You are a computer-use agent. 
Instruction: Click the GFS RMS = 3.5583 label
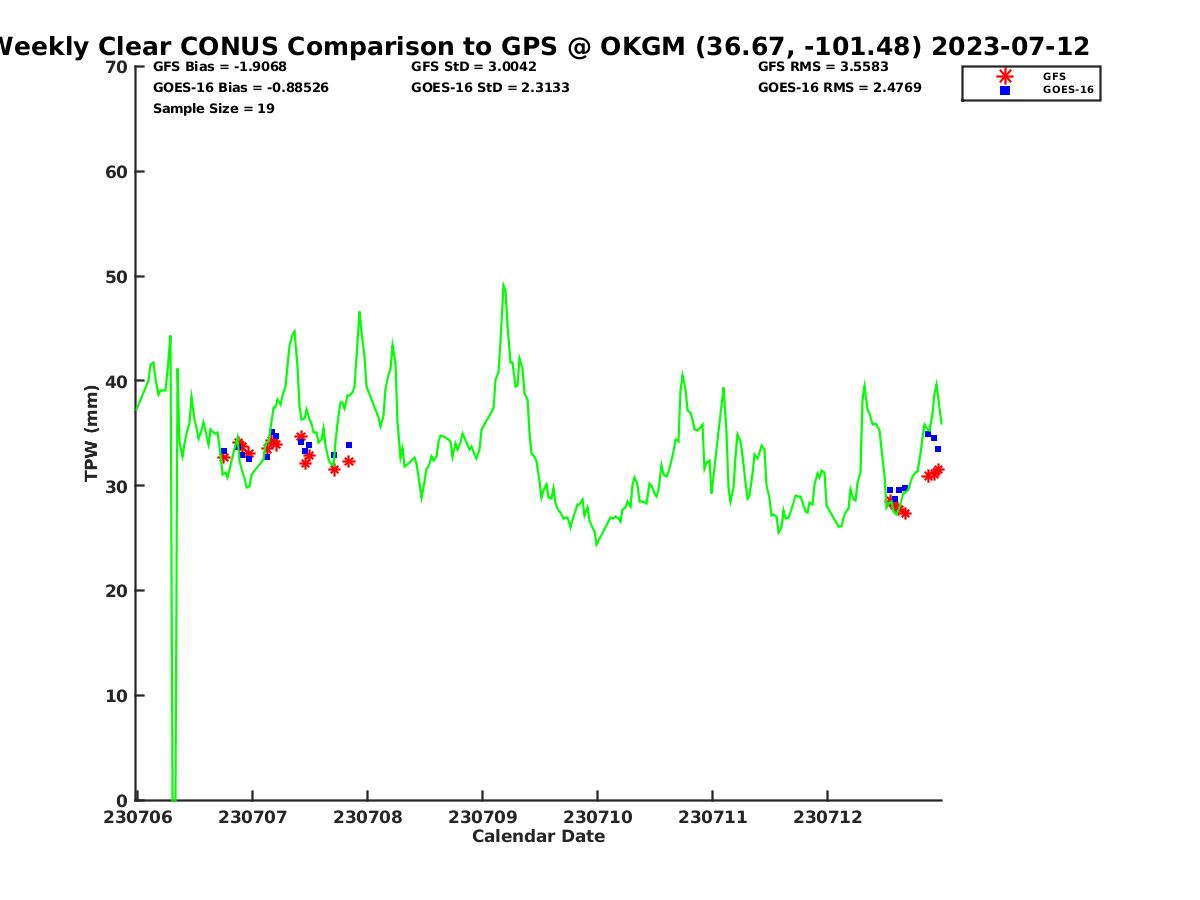[x=823, y=67]
